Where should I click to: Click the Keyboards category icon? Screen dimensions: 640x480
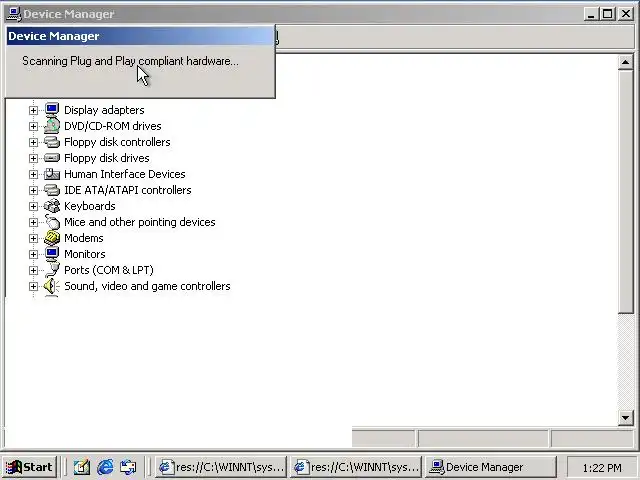point(52,206)
